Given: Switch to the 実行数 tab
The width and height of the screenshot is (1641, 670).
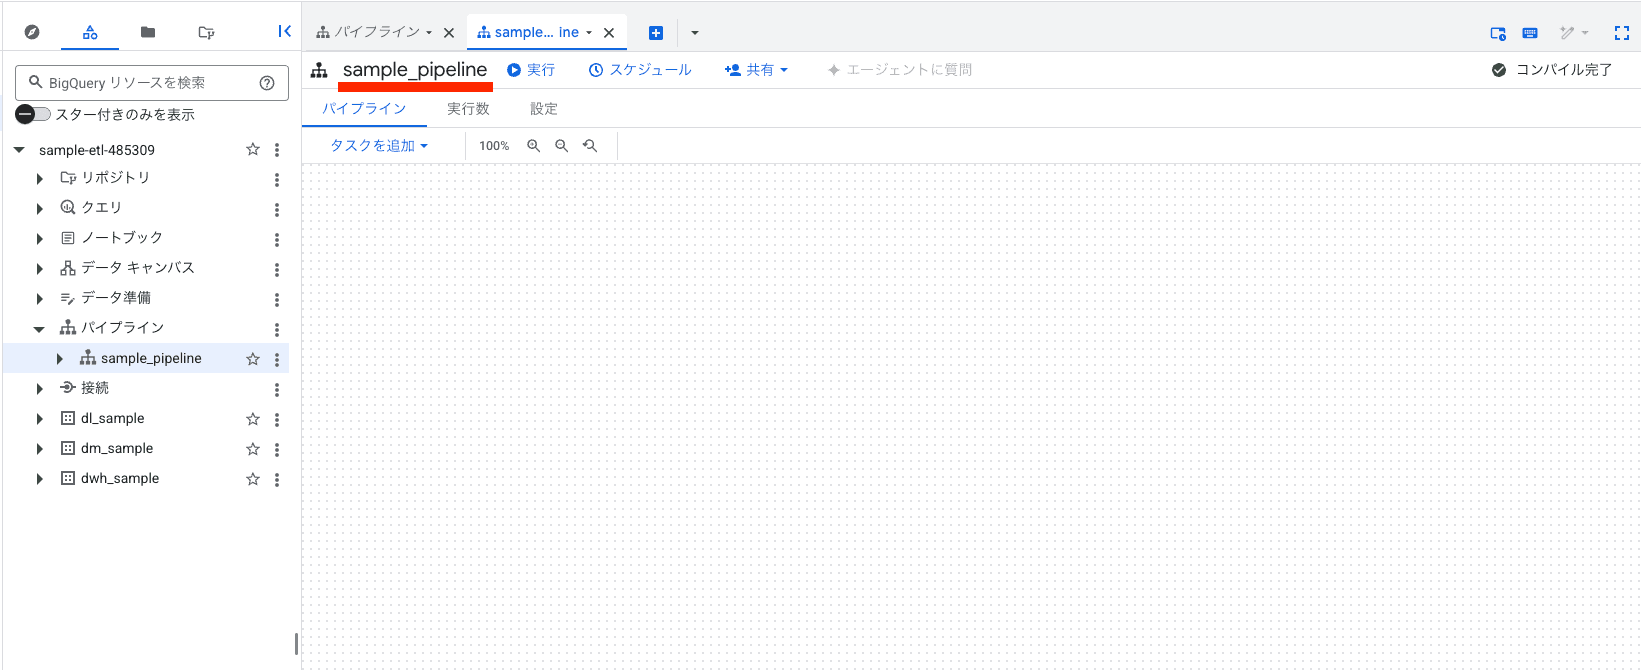Looking at the screenshot, I should pyautogui.click(x=468, y=109).
